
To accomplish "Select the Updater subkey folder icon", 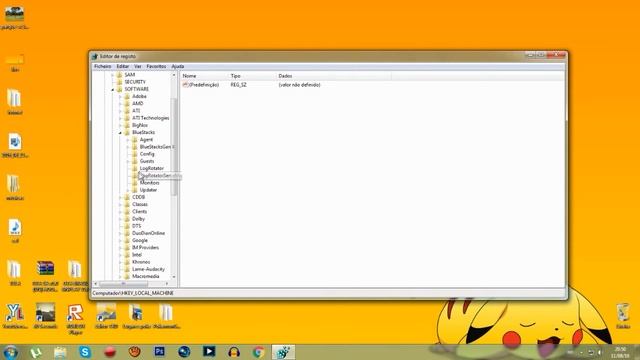I will coord(135,190).
